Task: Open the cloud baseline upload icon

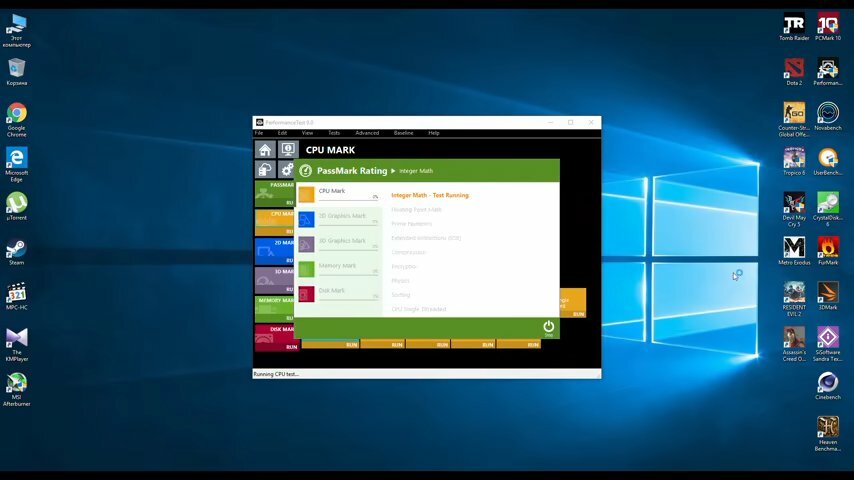Action: [265, 170]
